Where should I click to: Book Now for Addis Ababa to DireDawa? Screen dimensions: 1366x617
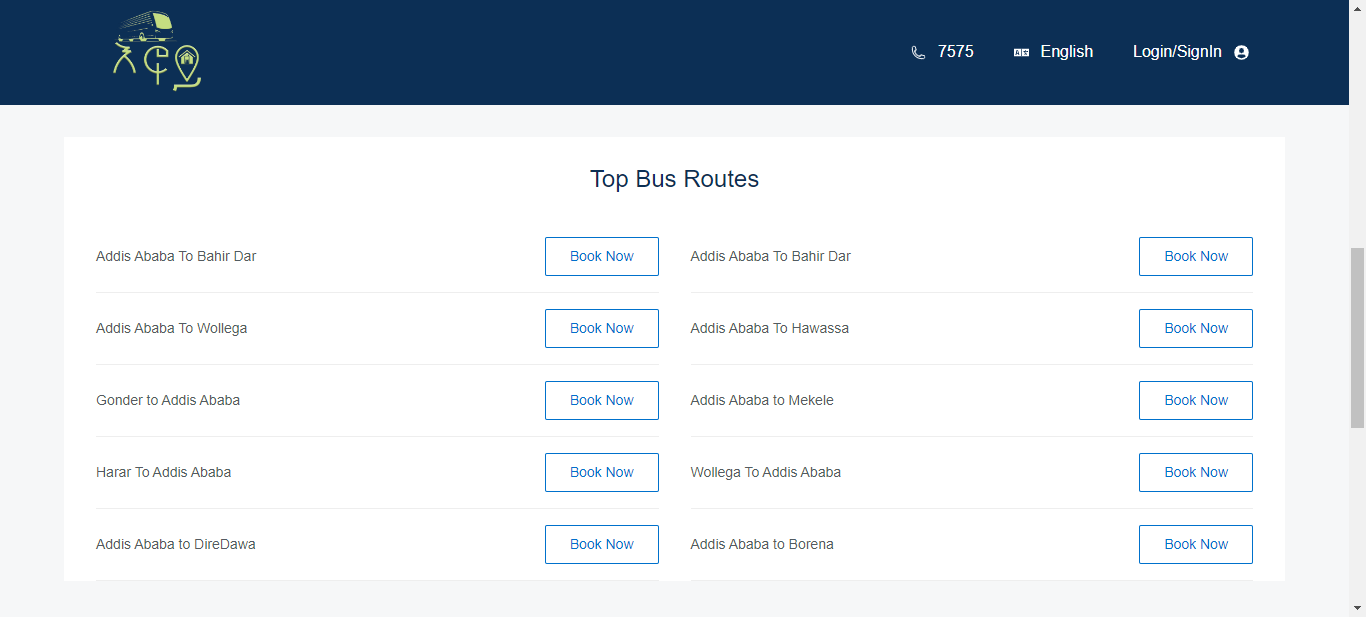601,544
